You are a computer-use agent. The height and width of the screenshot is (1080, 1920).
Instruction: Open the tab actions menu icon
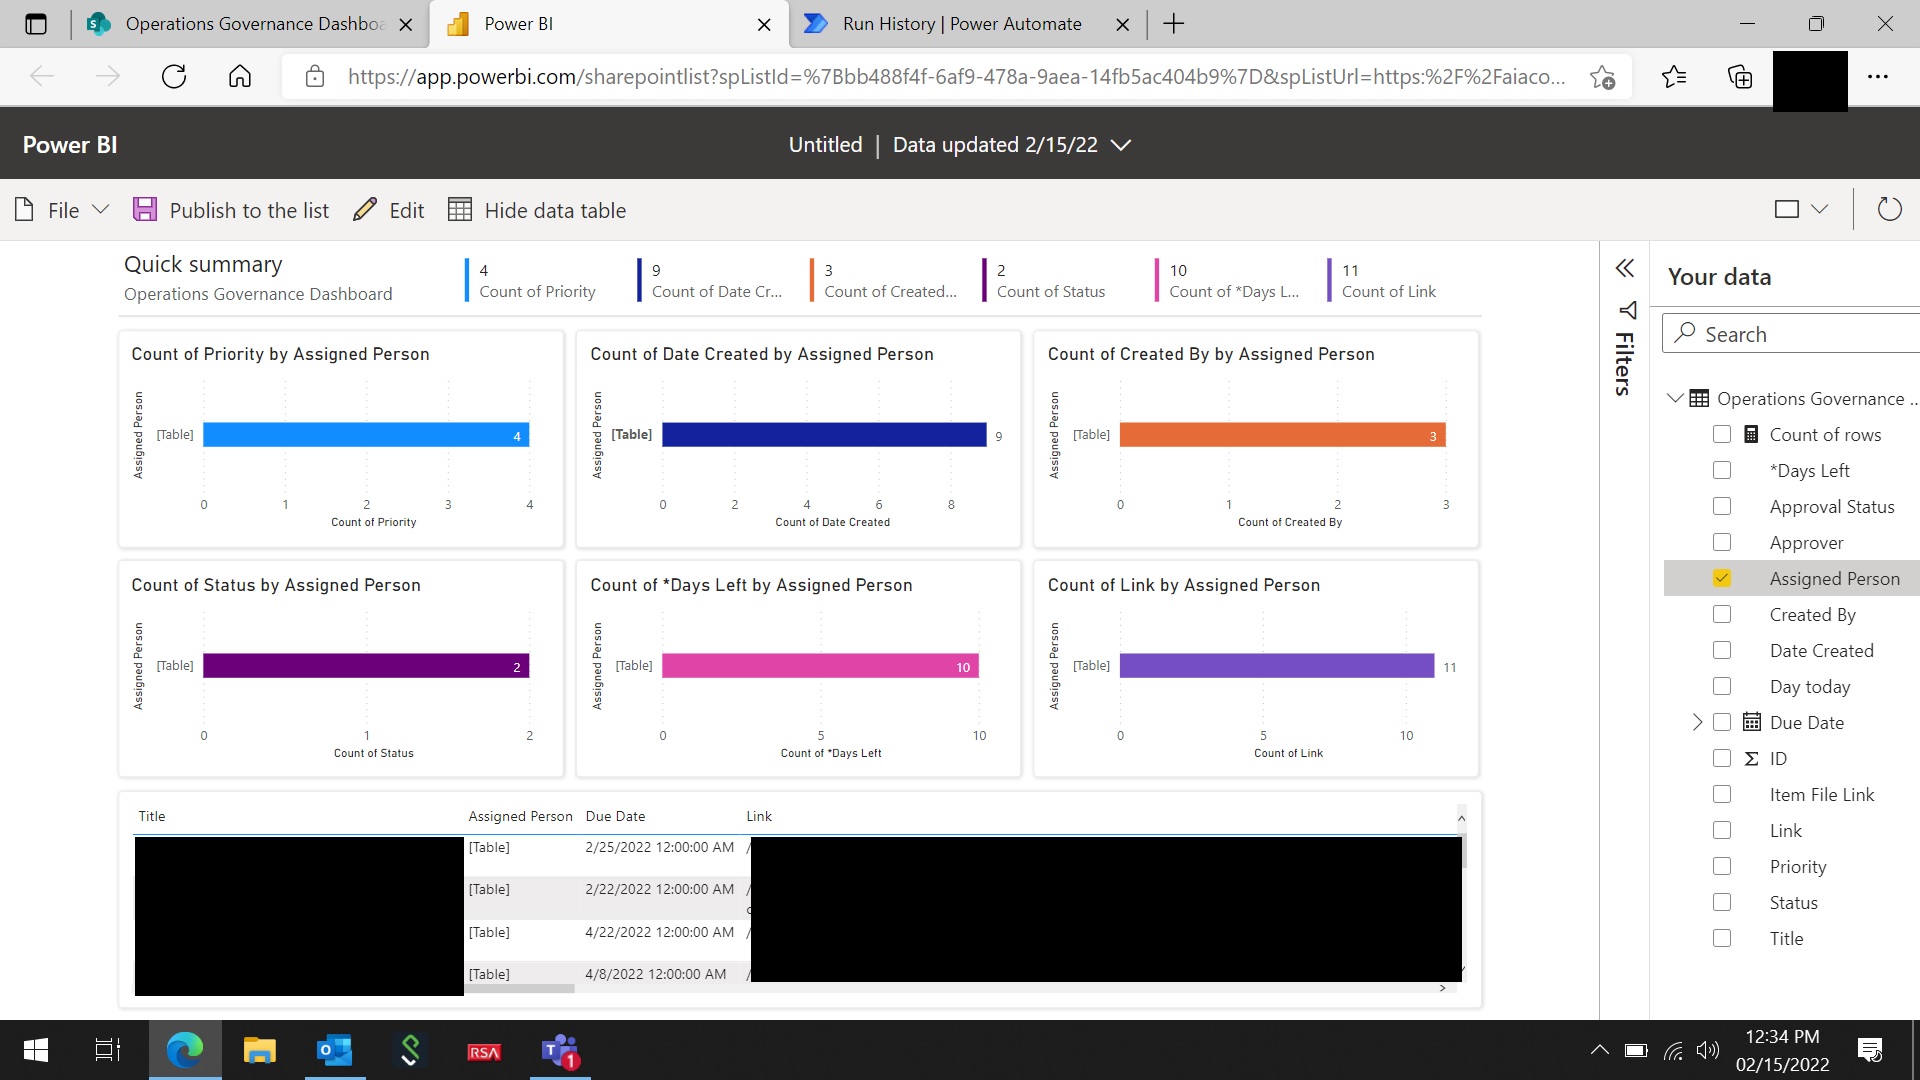coord(36,24)
